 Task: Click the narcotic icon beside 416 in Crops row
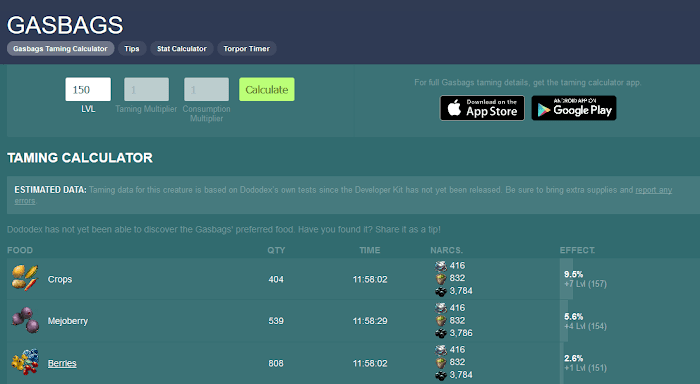(x=441, y=266)
